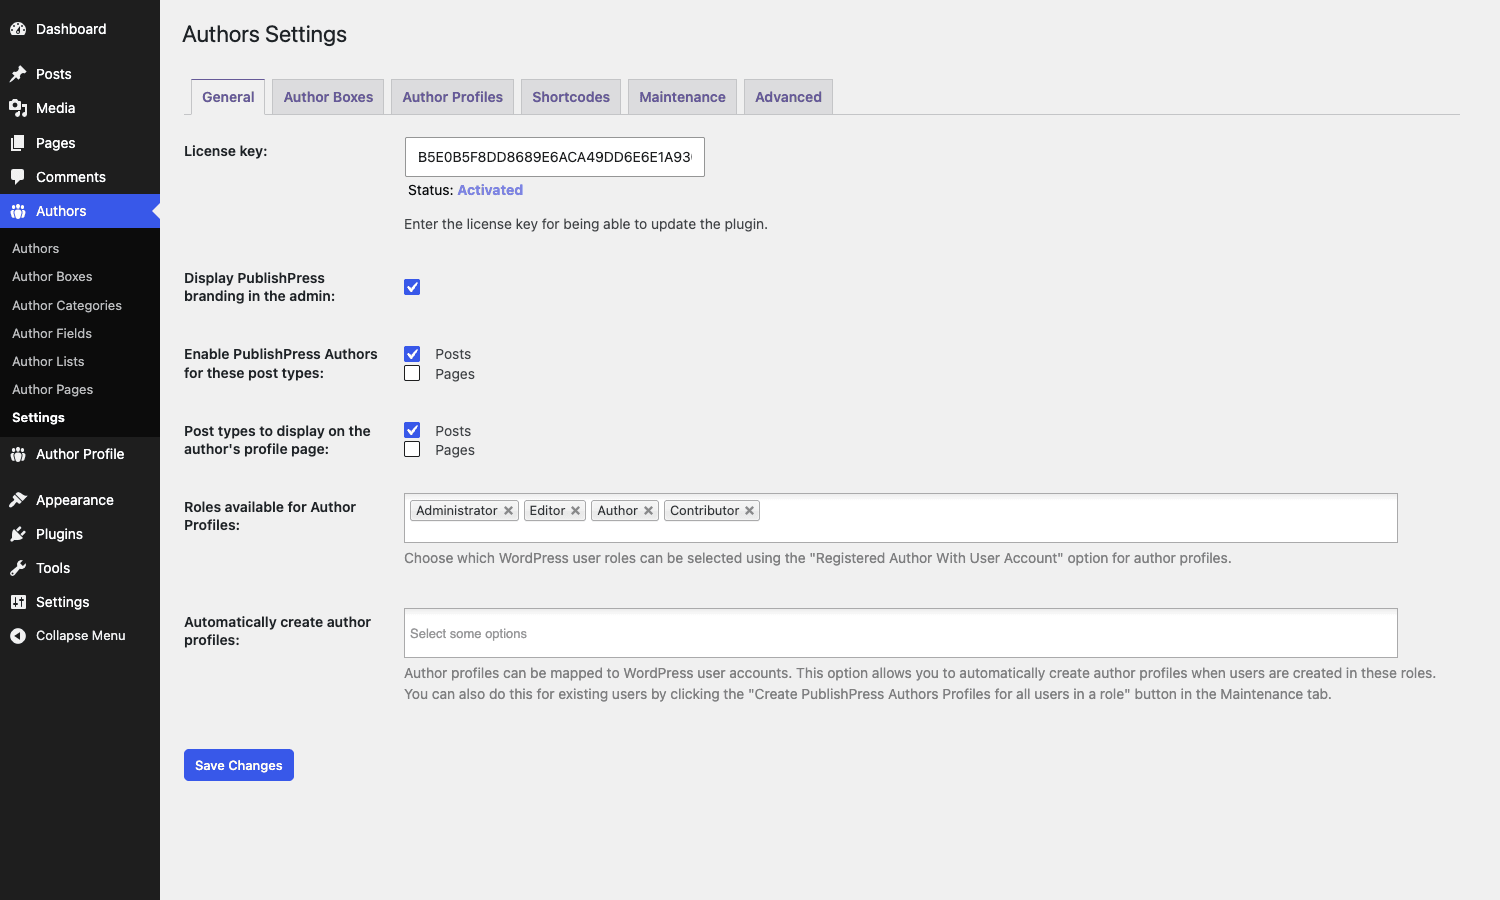This screenshot has height=900, width=1500.
Task: Remove the Administrator role tag
Action: [x=508, y=511]
